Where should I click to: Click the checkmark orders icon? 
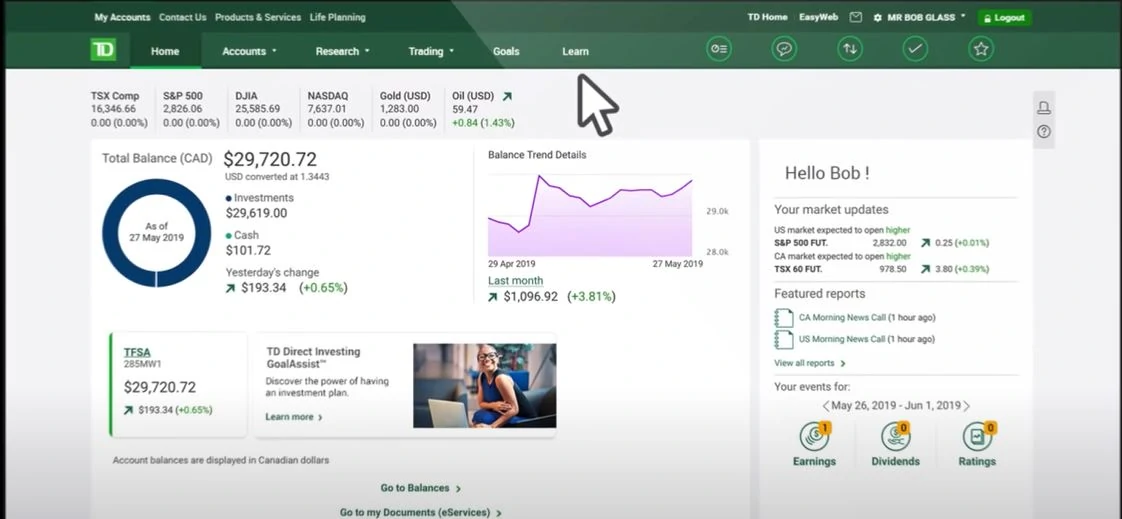[x=915, y=48]
